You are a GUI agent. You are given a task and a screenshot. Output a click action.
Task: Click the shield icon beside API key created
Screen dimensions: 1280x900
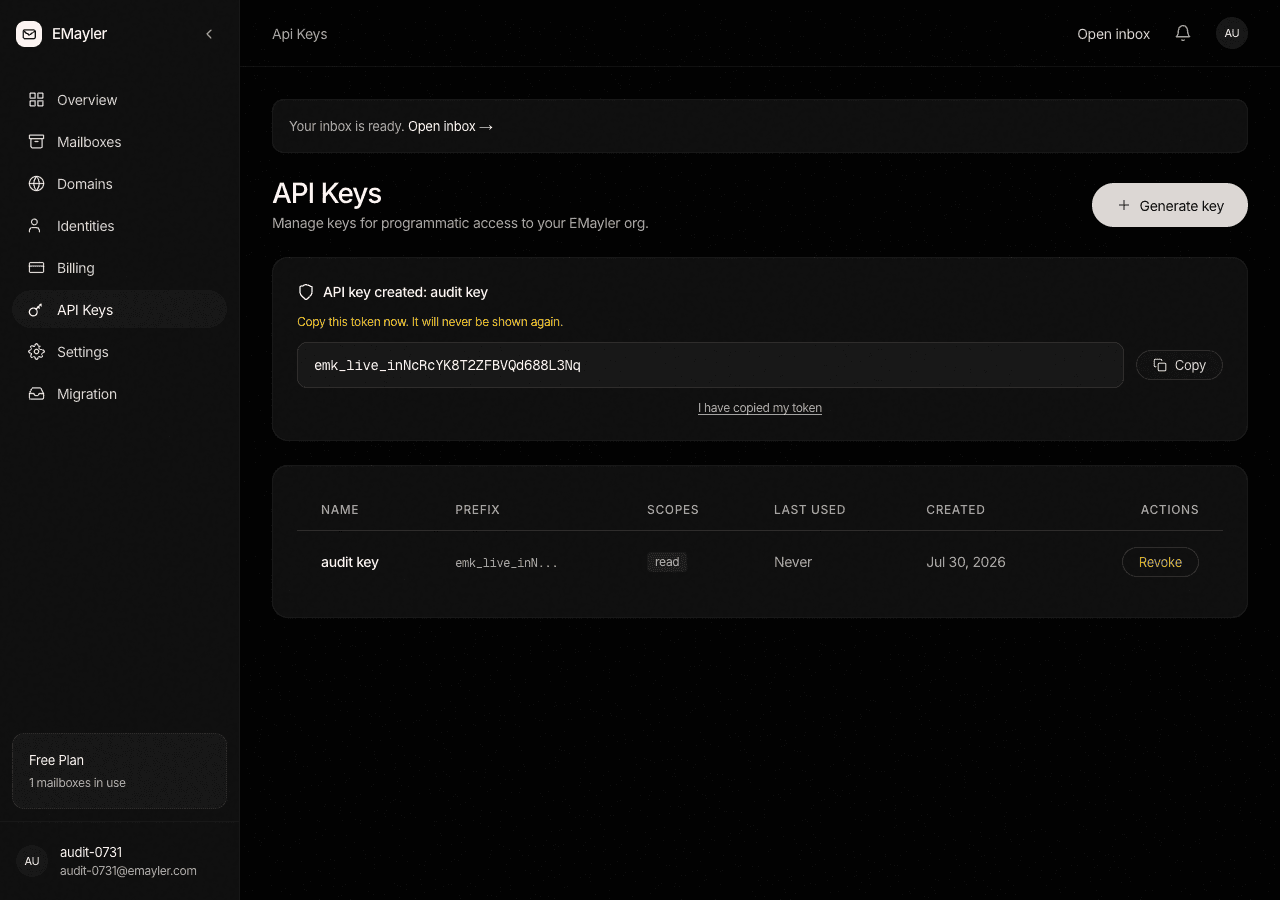pos(306,292)
